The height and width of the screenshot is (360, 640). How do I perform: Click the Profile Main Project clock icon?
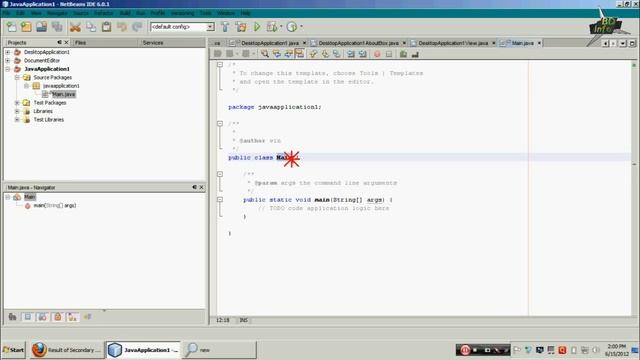click(x=291, y=27)
